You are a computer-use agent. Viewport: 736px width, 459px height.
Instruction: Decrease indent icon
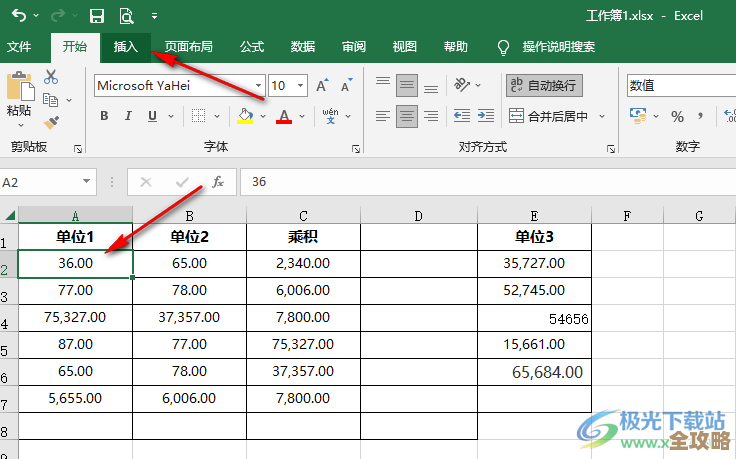462,115
